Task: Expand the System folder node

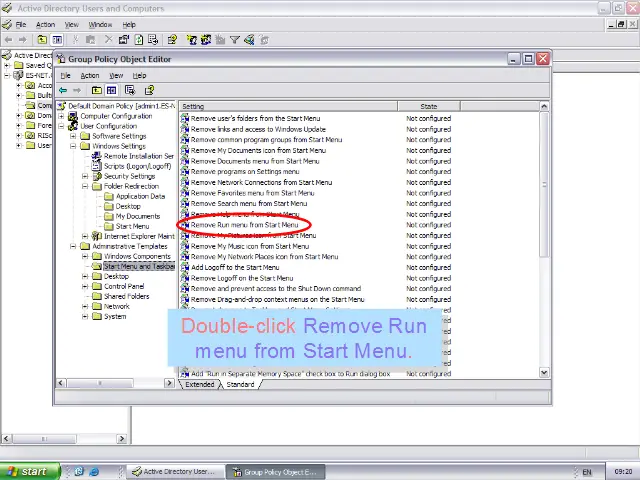Action: [85, 316]
